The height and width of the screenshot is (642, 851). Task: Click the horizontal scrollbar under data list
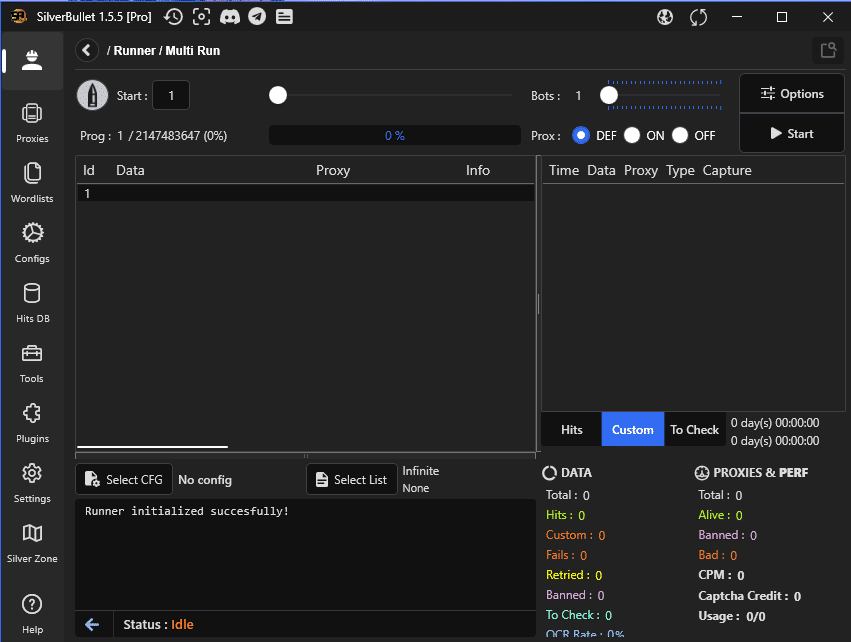click(x=153, y=447)
